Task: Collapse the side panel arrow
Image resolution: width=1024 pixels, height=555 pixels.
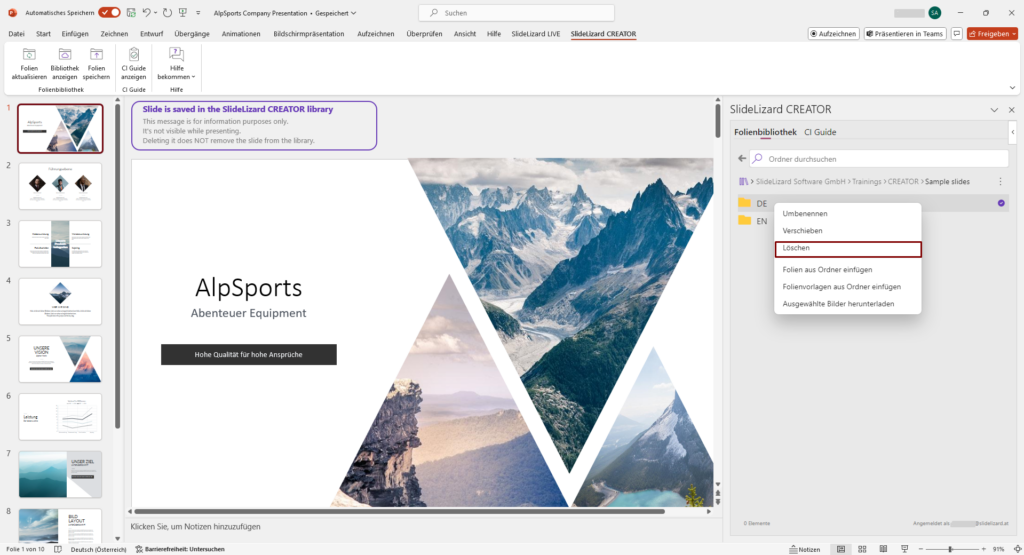Action: 1013,132
